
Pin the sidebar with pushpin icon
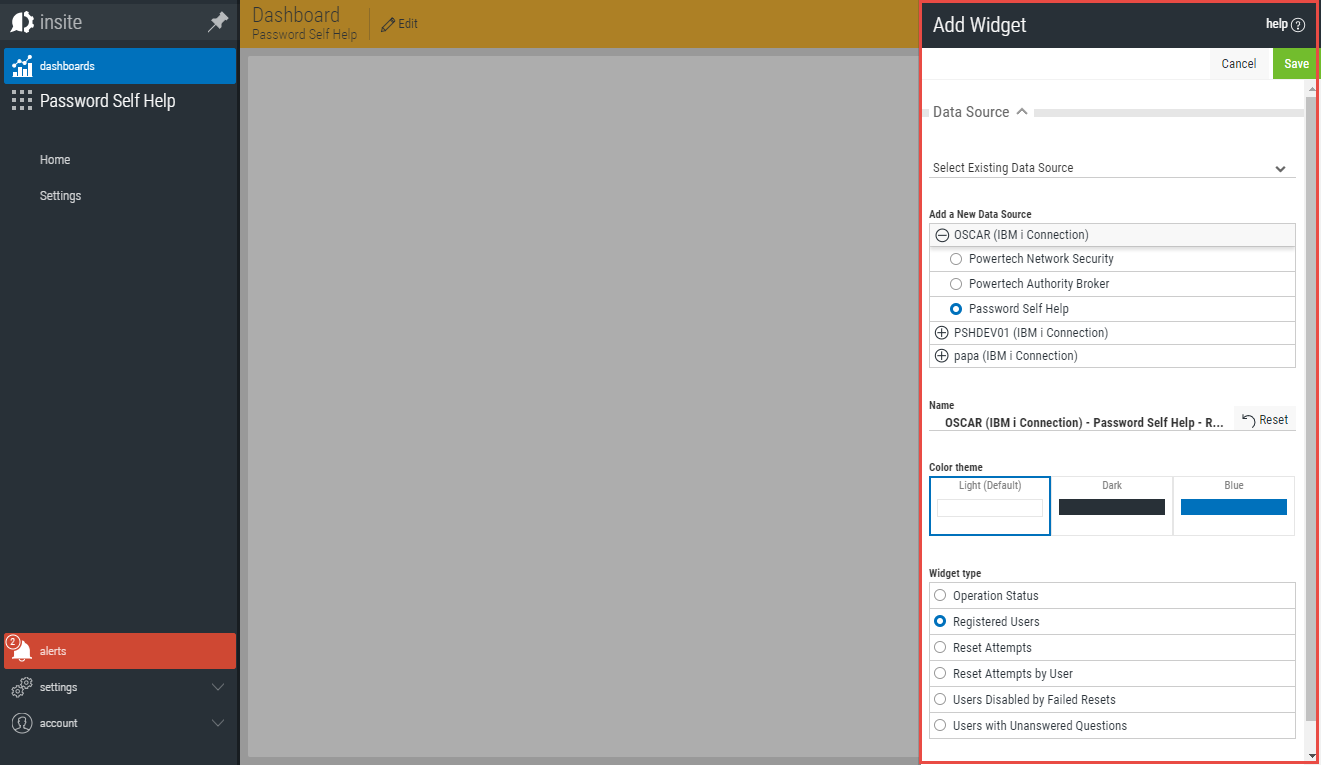tap(218, 22)
